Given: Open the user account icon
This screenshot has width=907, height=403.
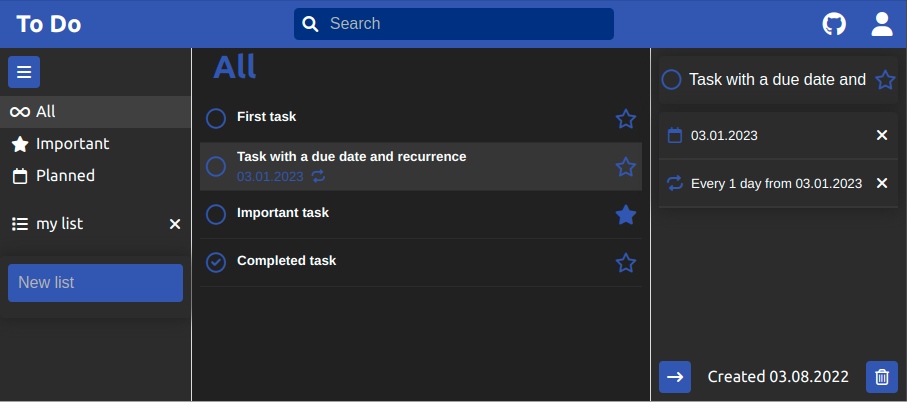Looking at the screenshot, I should coord(882,24).
